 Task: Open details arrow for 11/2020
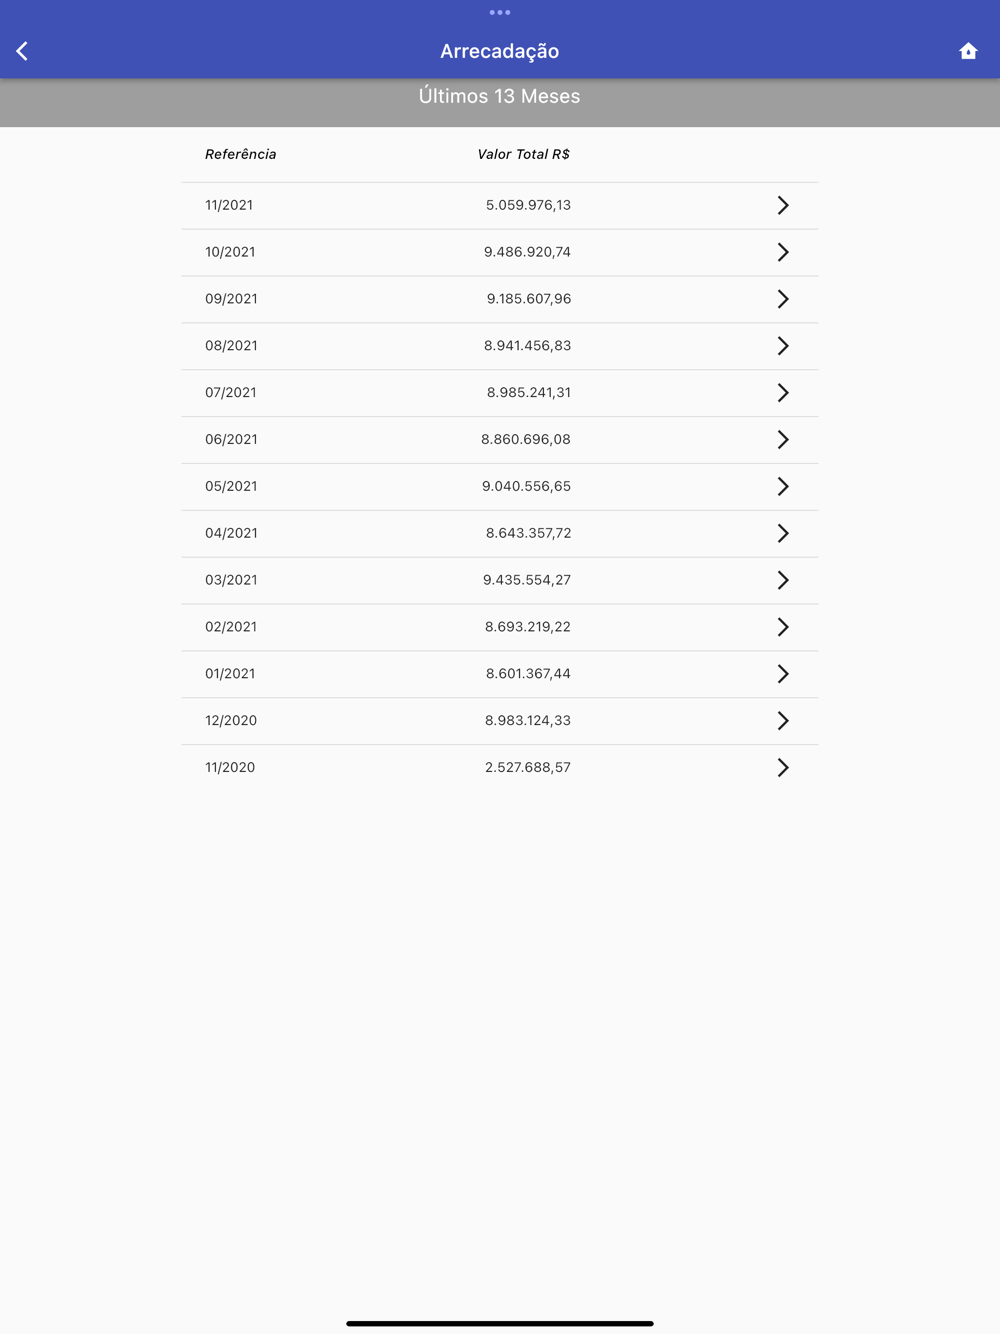point(783,768)
